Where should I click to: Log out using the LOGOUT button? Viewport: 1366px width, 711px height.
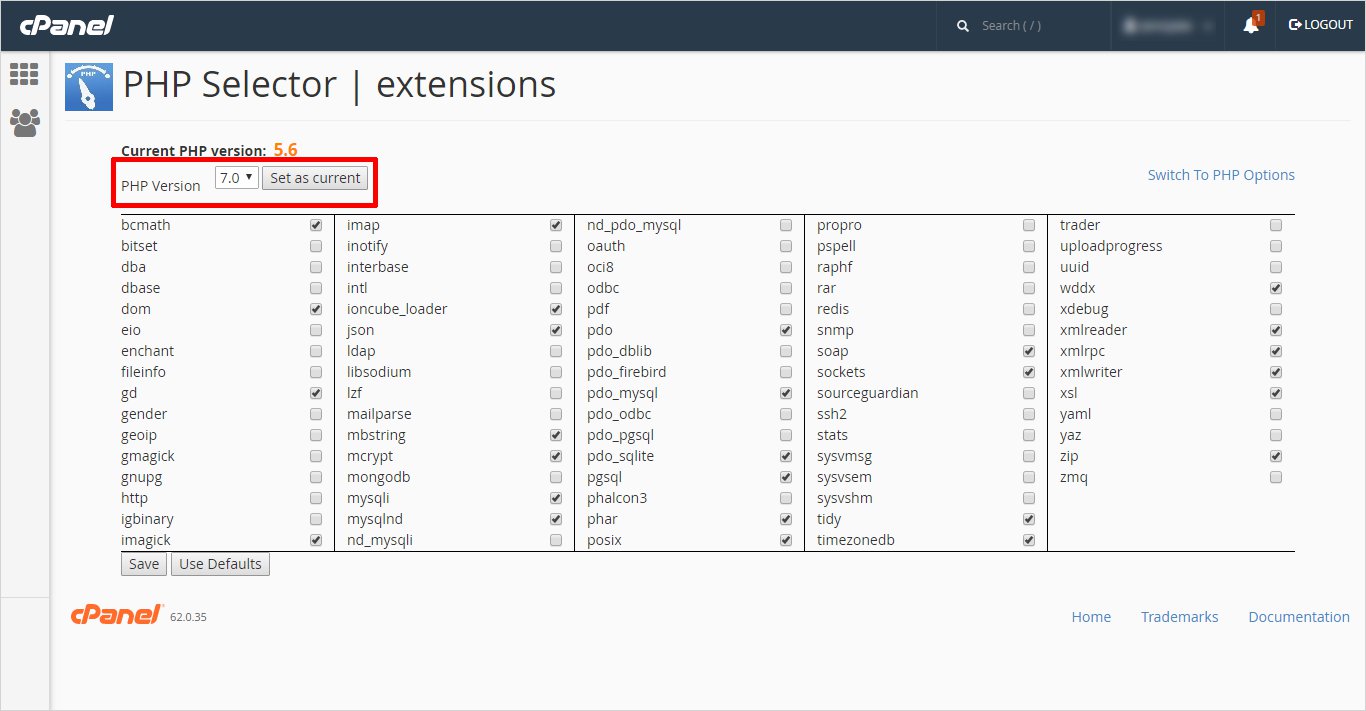[x=1320, y=25]
